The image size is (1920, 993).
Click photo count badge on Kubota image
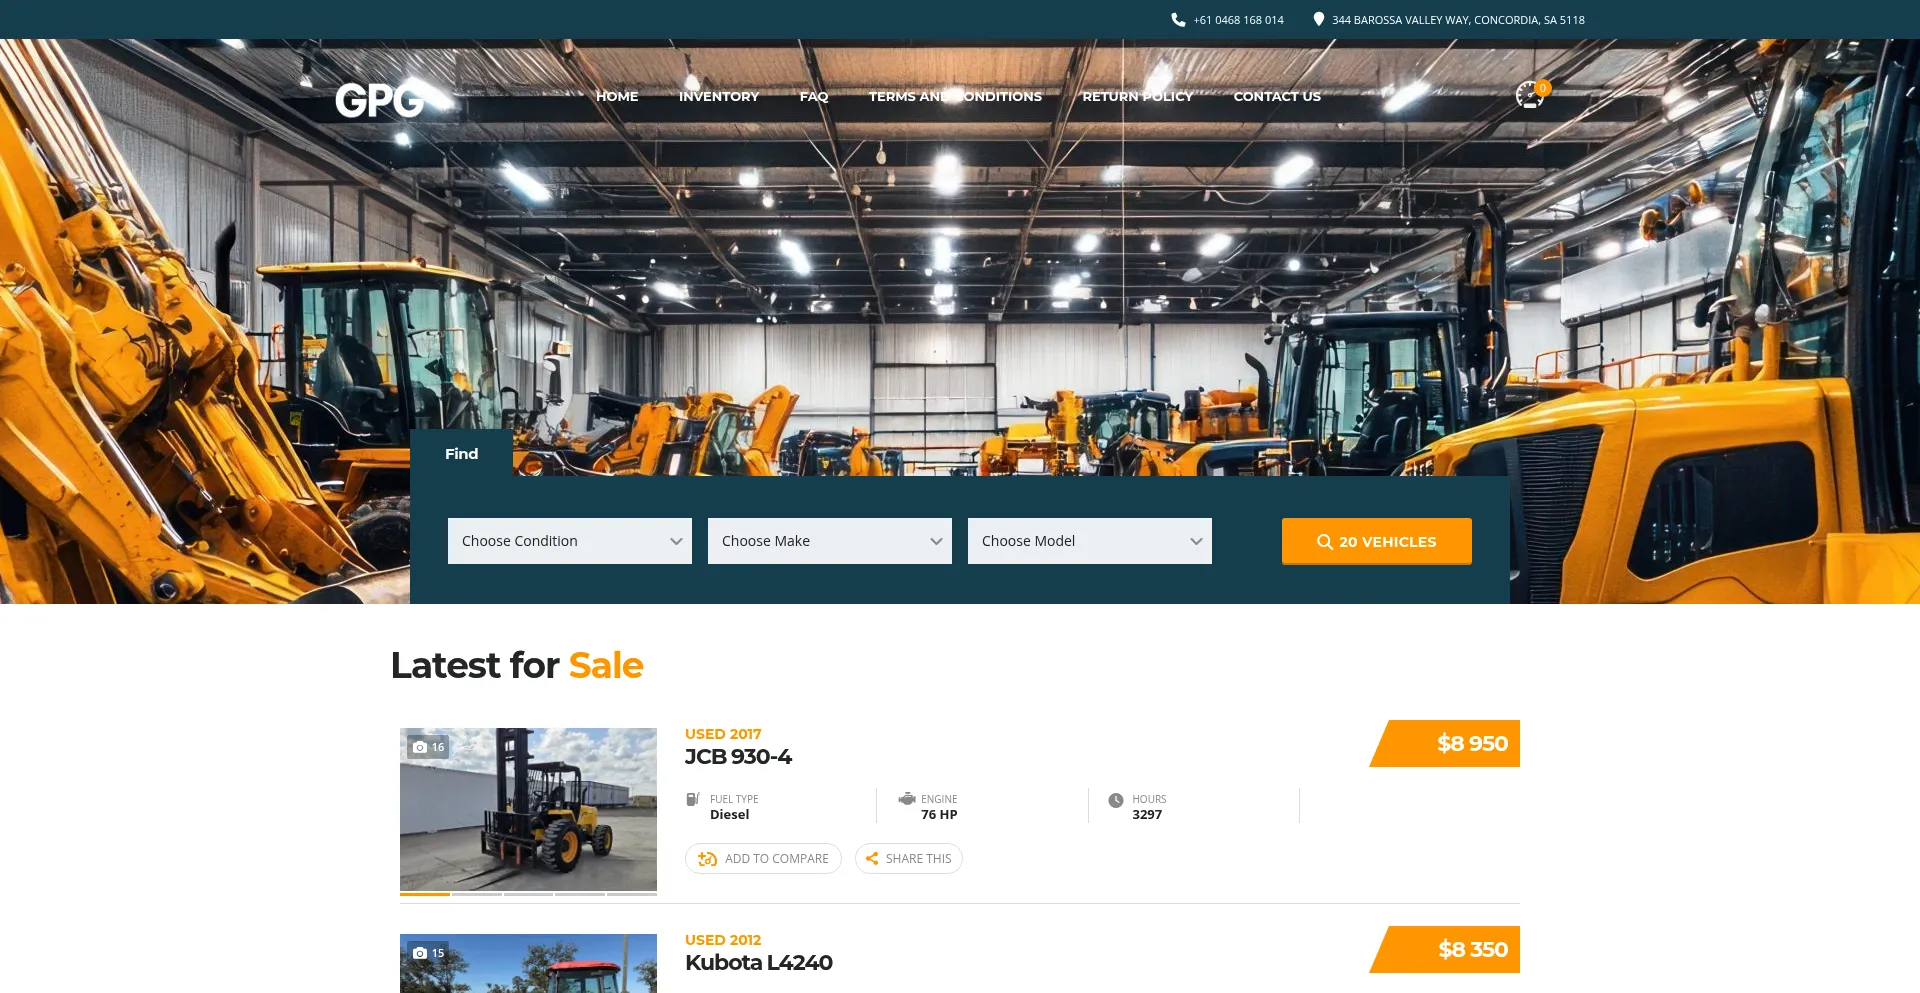[428, 953]
